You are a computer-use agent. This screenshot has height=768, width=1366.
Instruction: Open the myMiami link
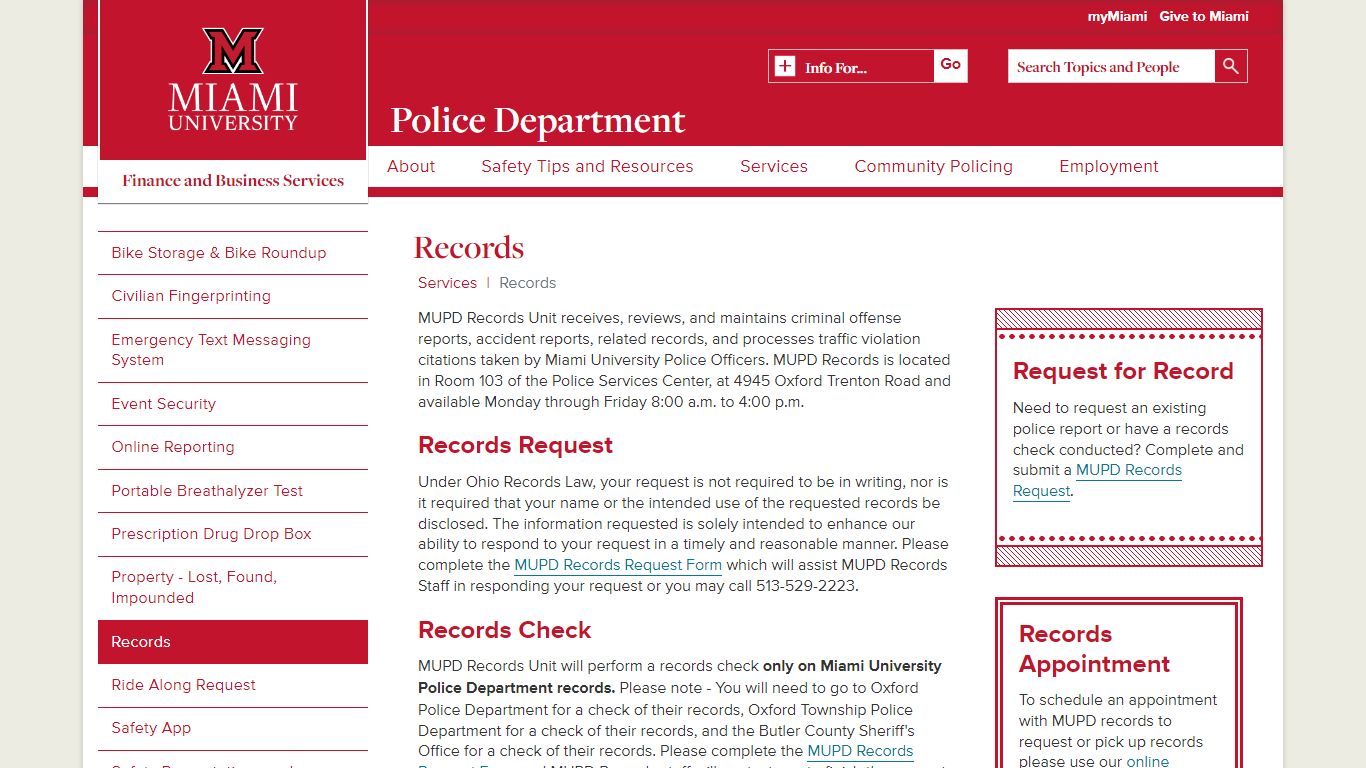tap(1117, 16)
